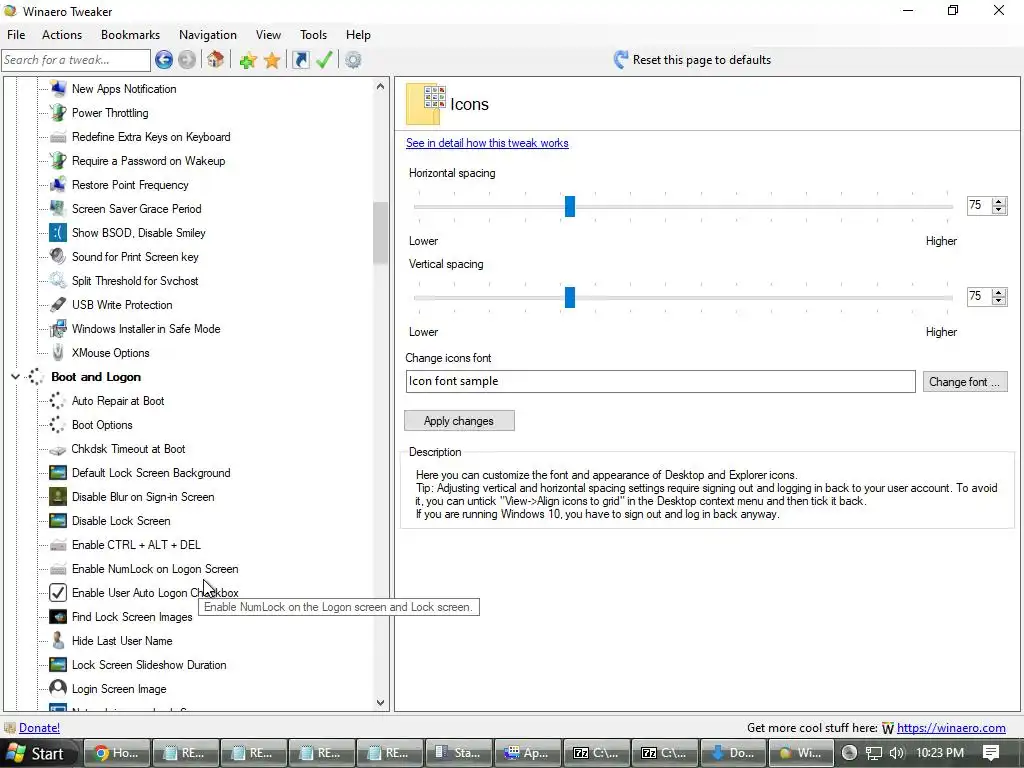The image size is (1024, 768).
Task: Click the Apply changes button
Action: point(459,421)
